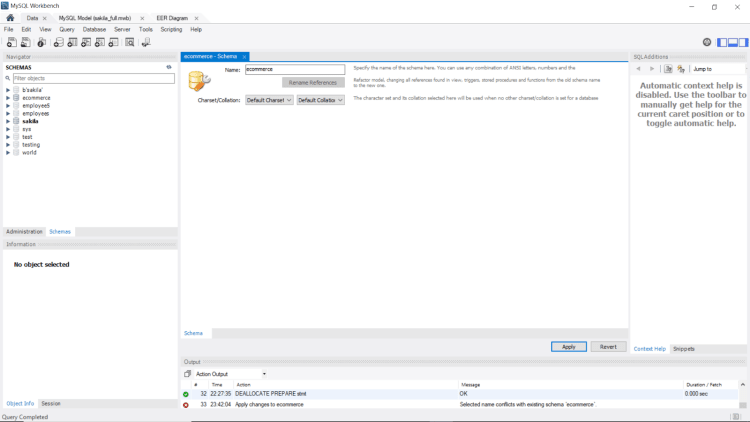
Task: Click the schema Name input field
Action: (x=295, y=69)
